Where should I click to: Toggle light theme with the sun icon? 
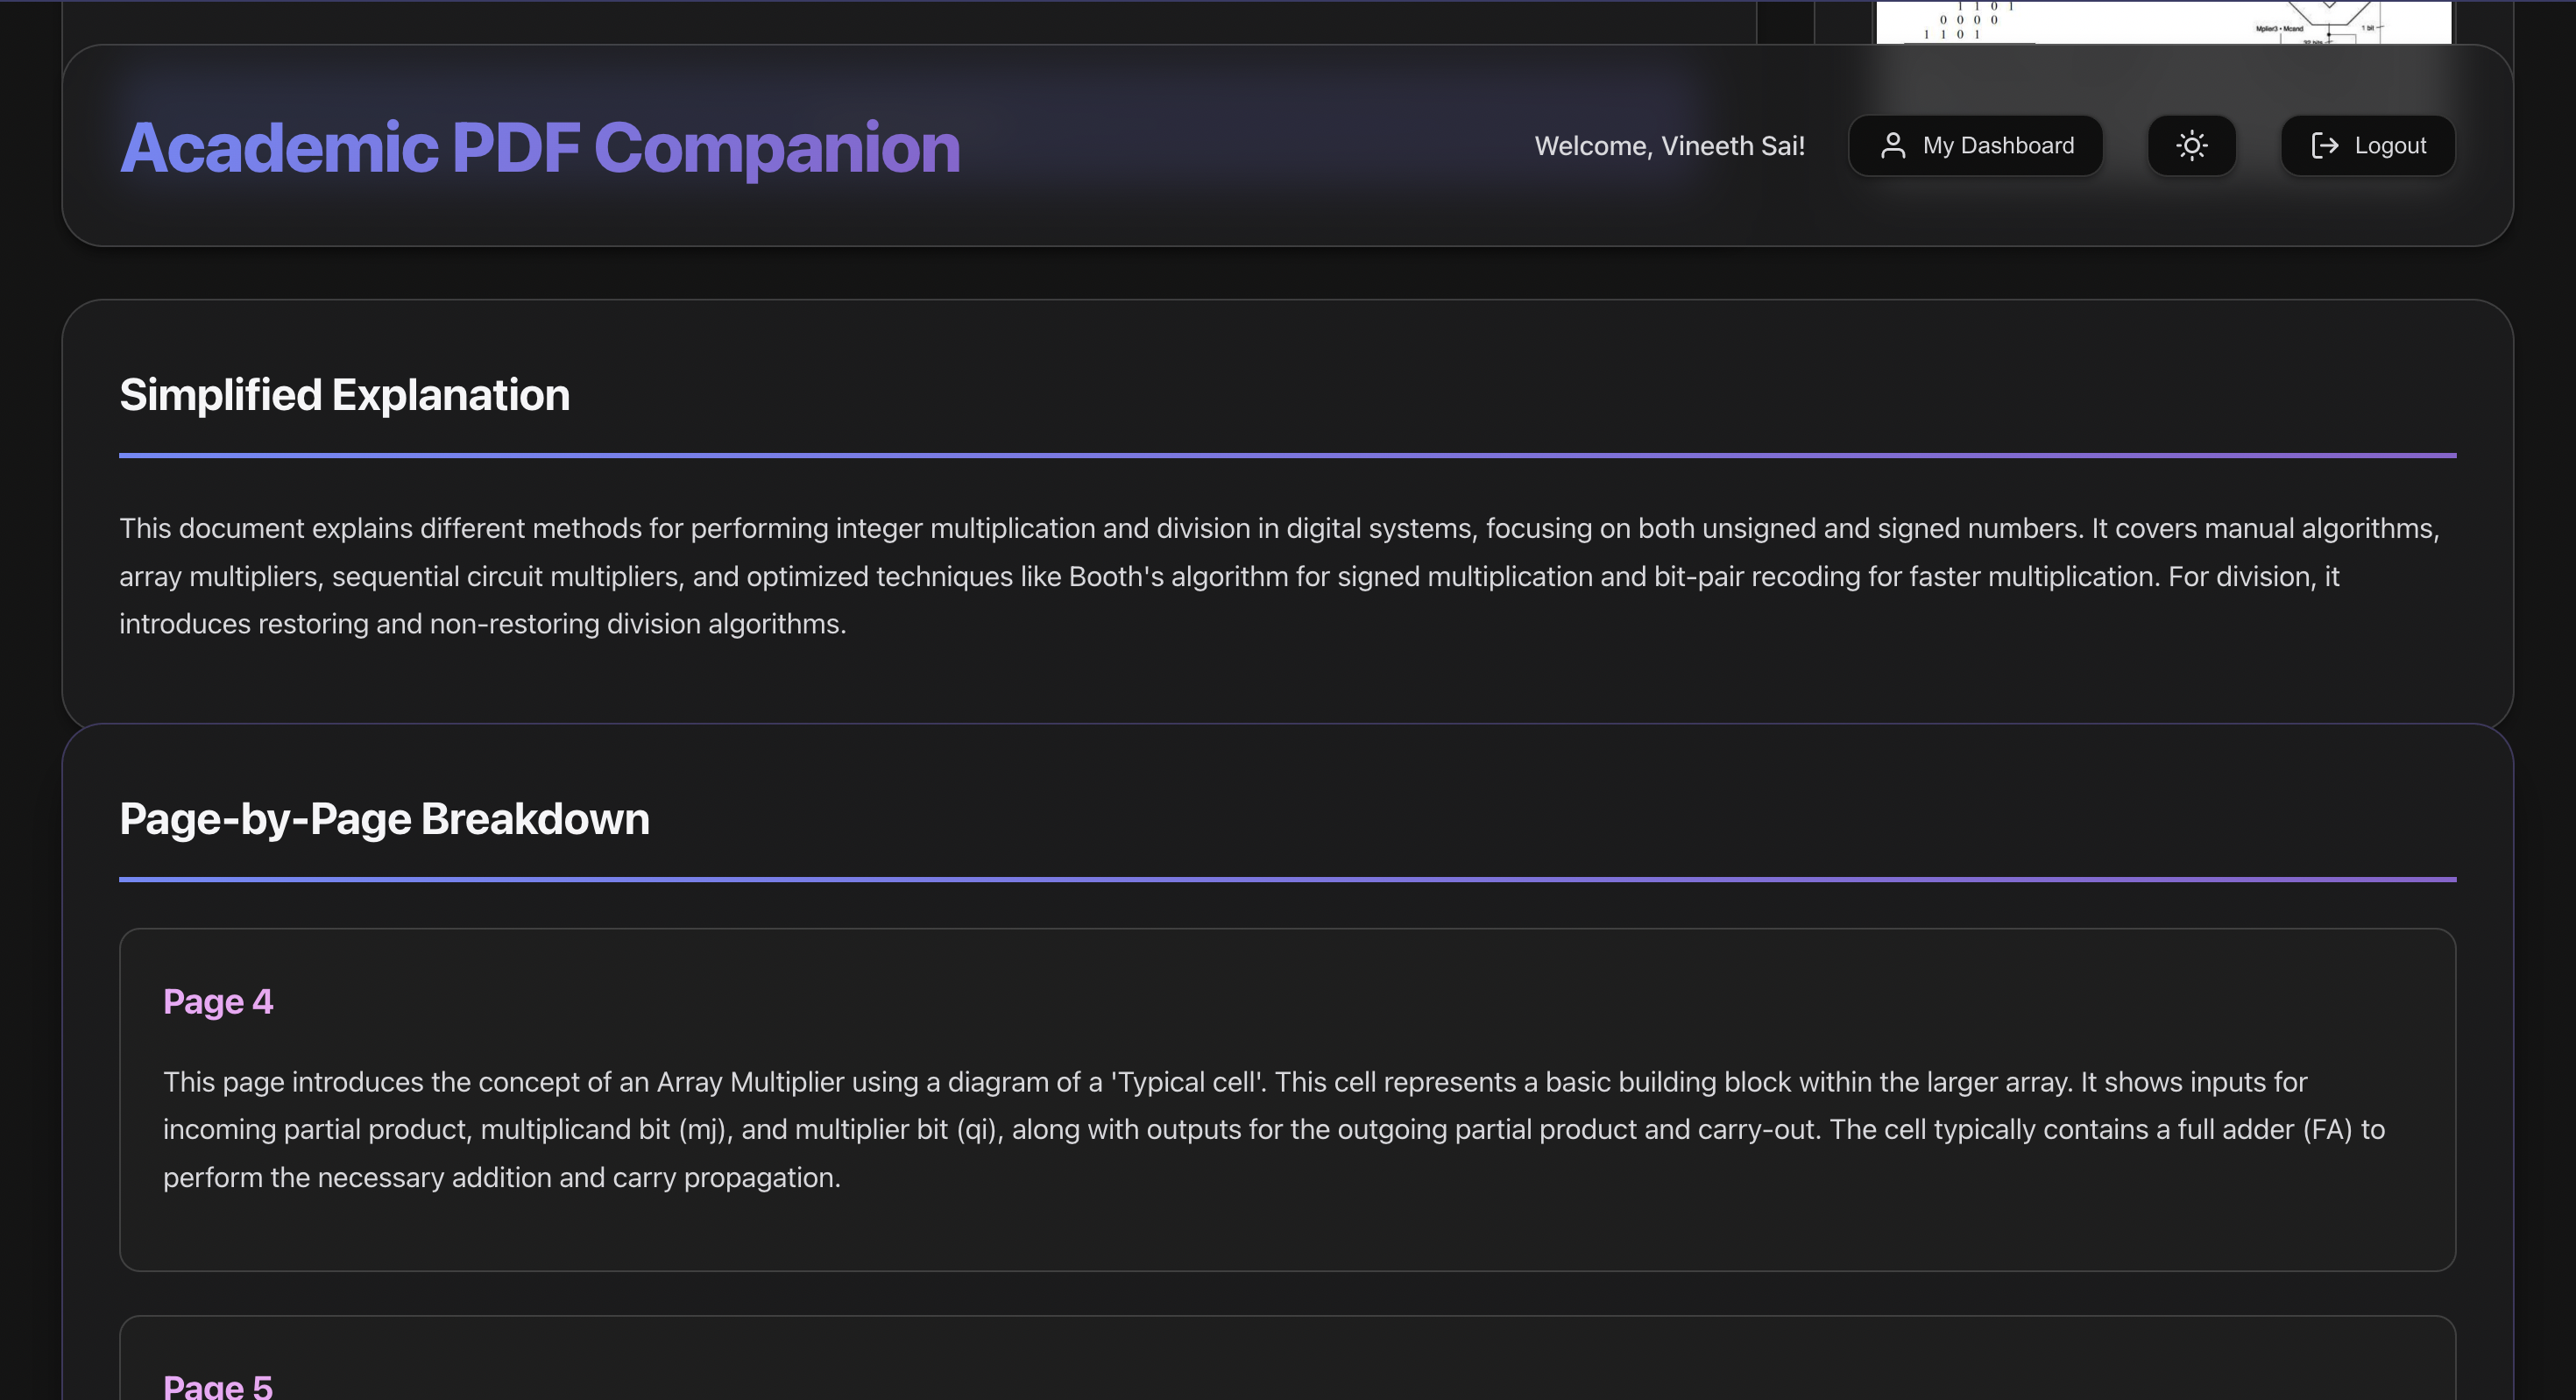(x=2191, y=146)
